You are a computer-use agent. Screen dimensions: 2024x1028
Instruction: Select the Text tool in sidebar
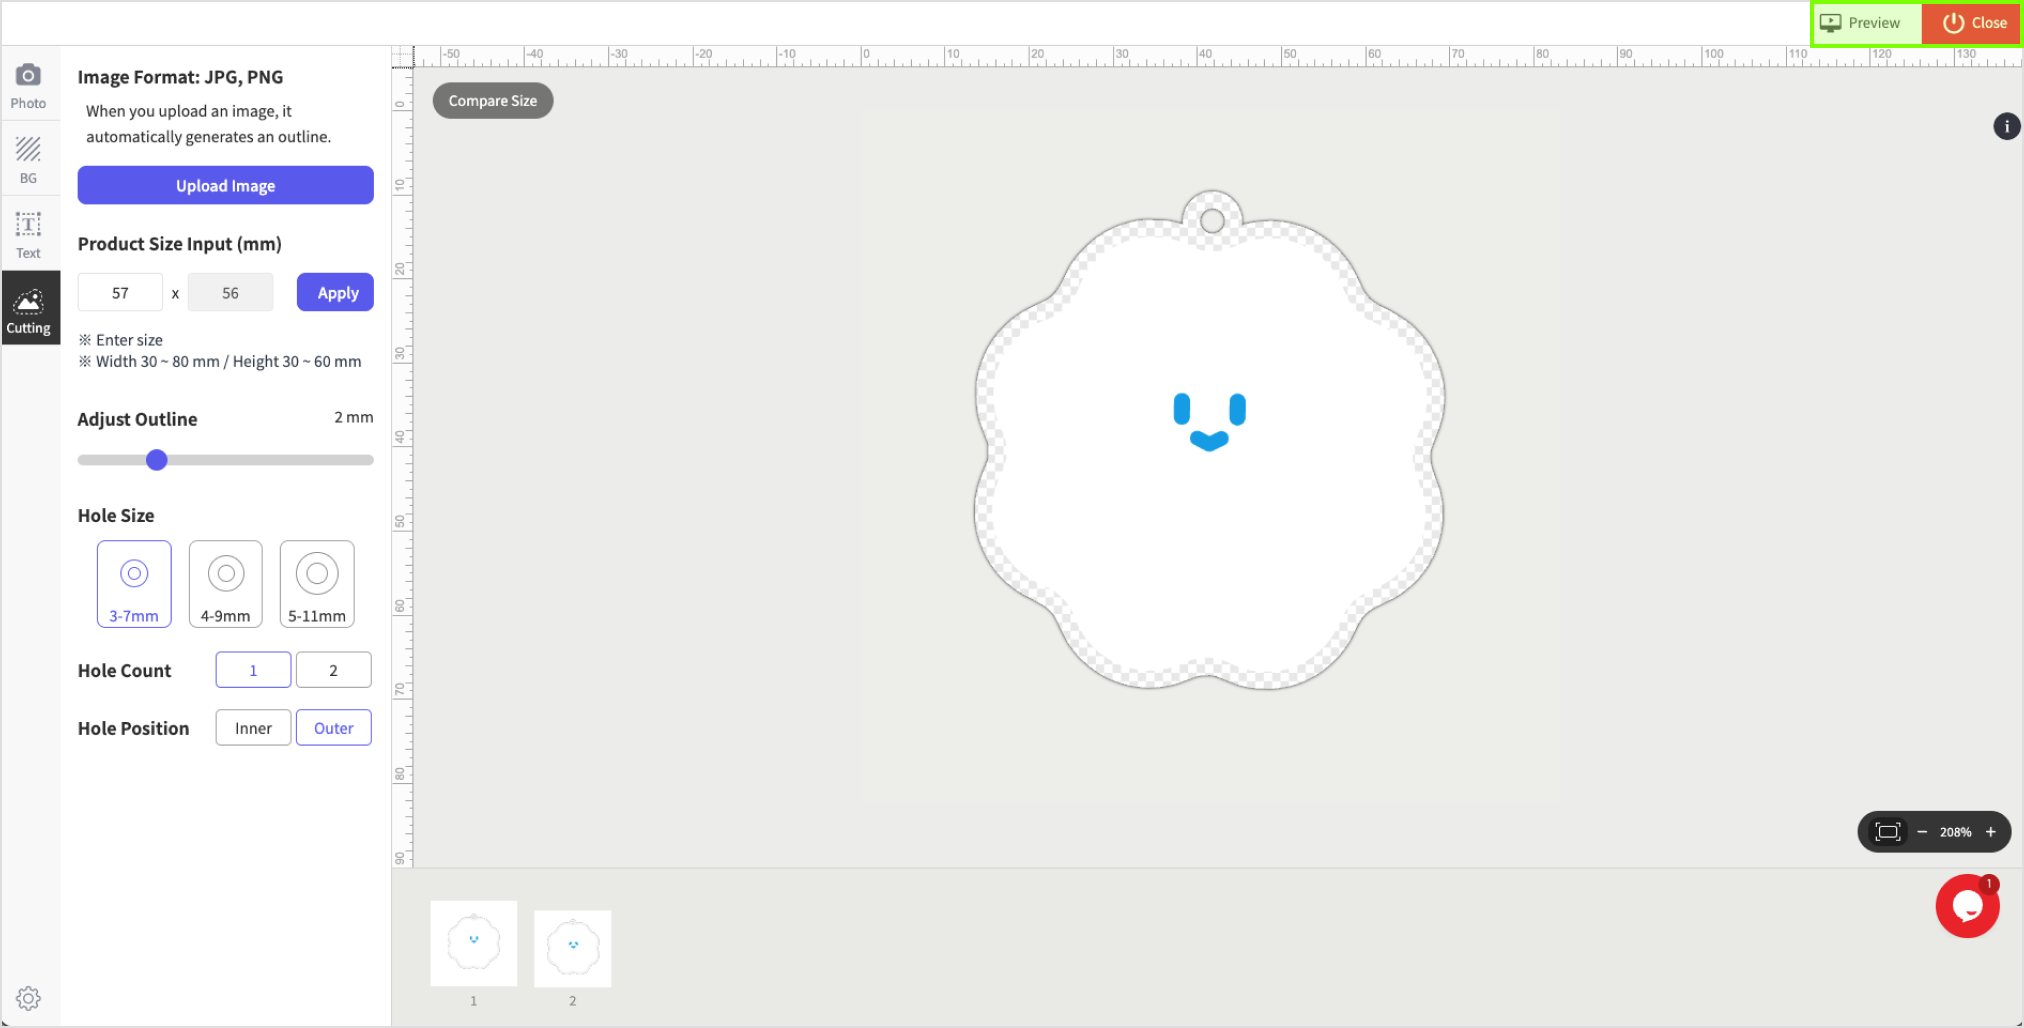pos(29,235)
